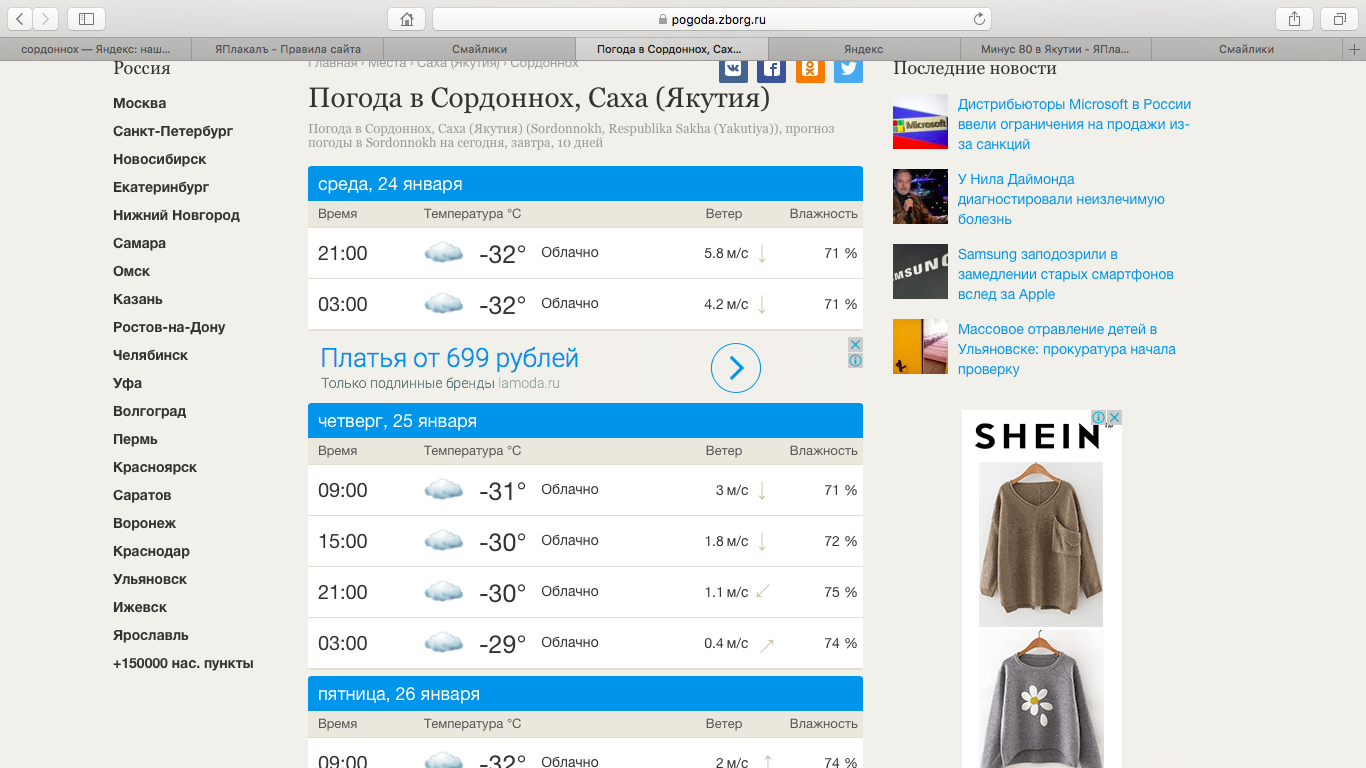Viewport: 1366px width, 768px height.
Task: Show all tabs overview
Action: 1339,18
